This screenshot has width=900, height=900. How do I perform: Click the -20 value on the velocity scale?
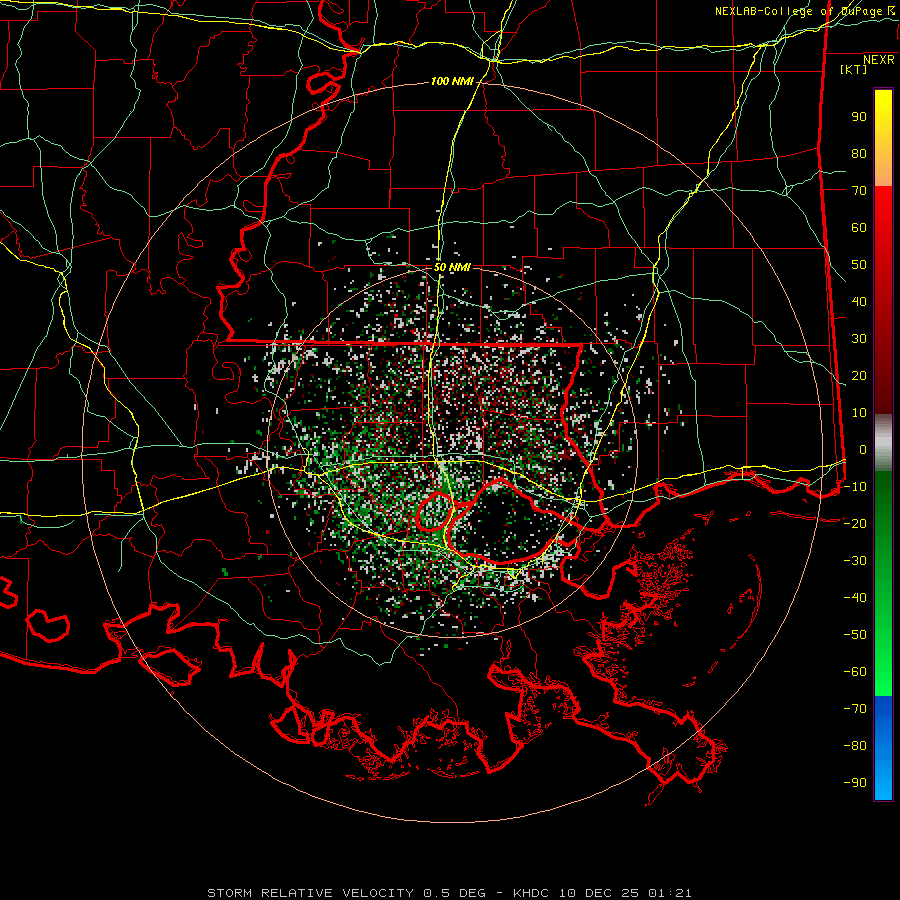pos(855,524)
